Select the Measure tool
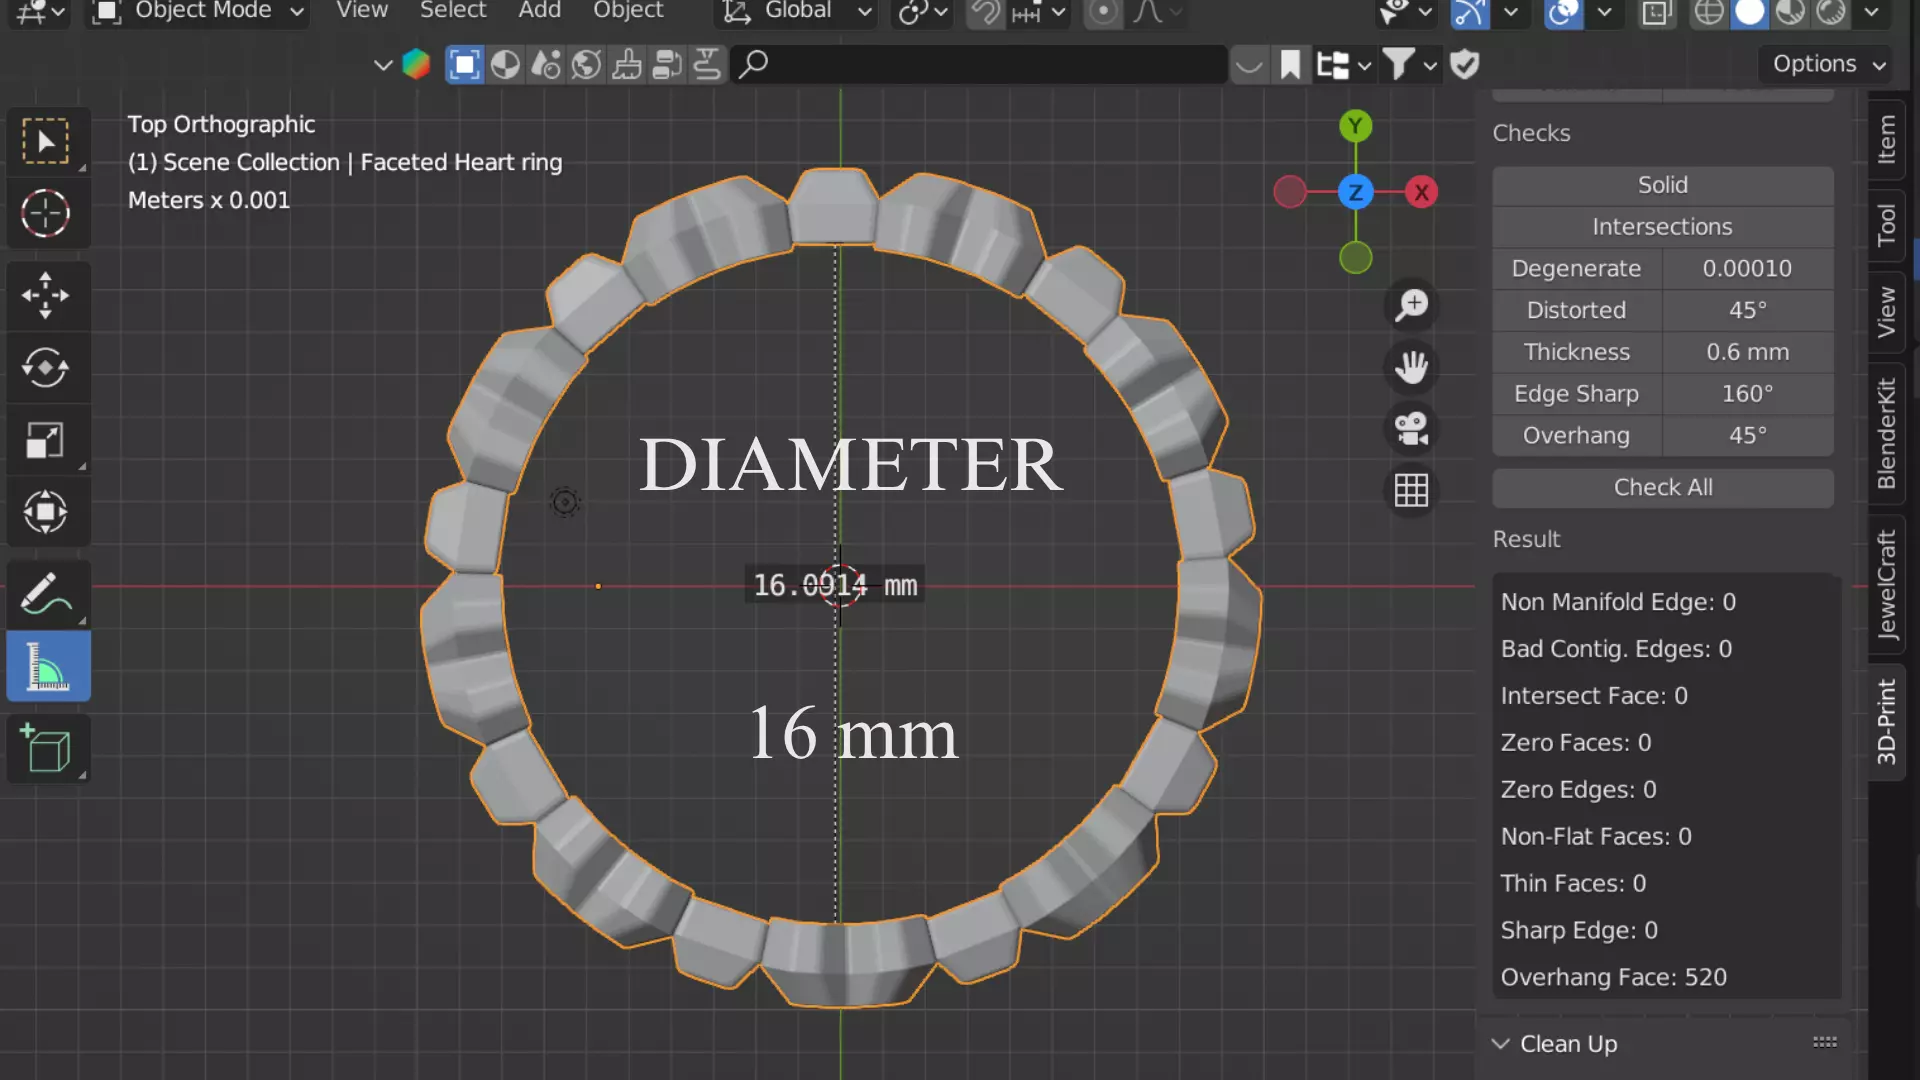This screenshot has width=1920, height=1080. [x=47, y=667]
